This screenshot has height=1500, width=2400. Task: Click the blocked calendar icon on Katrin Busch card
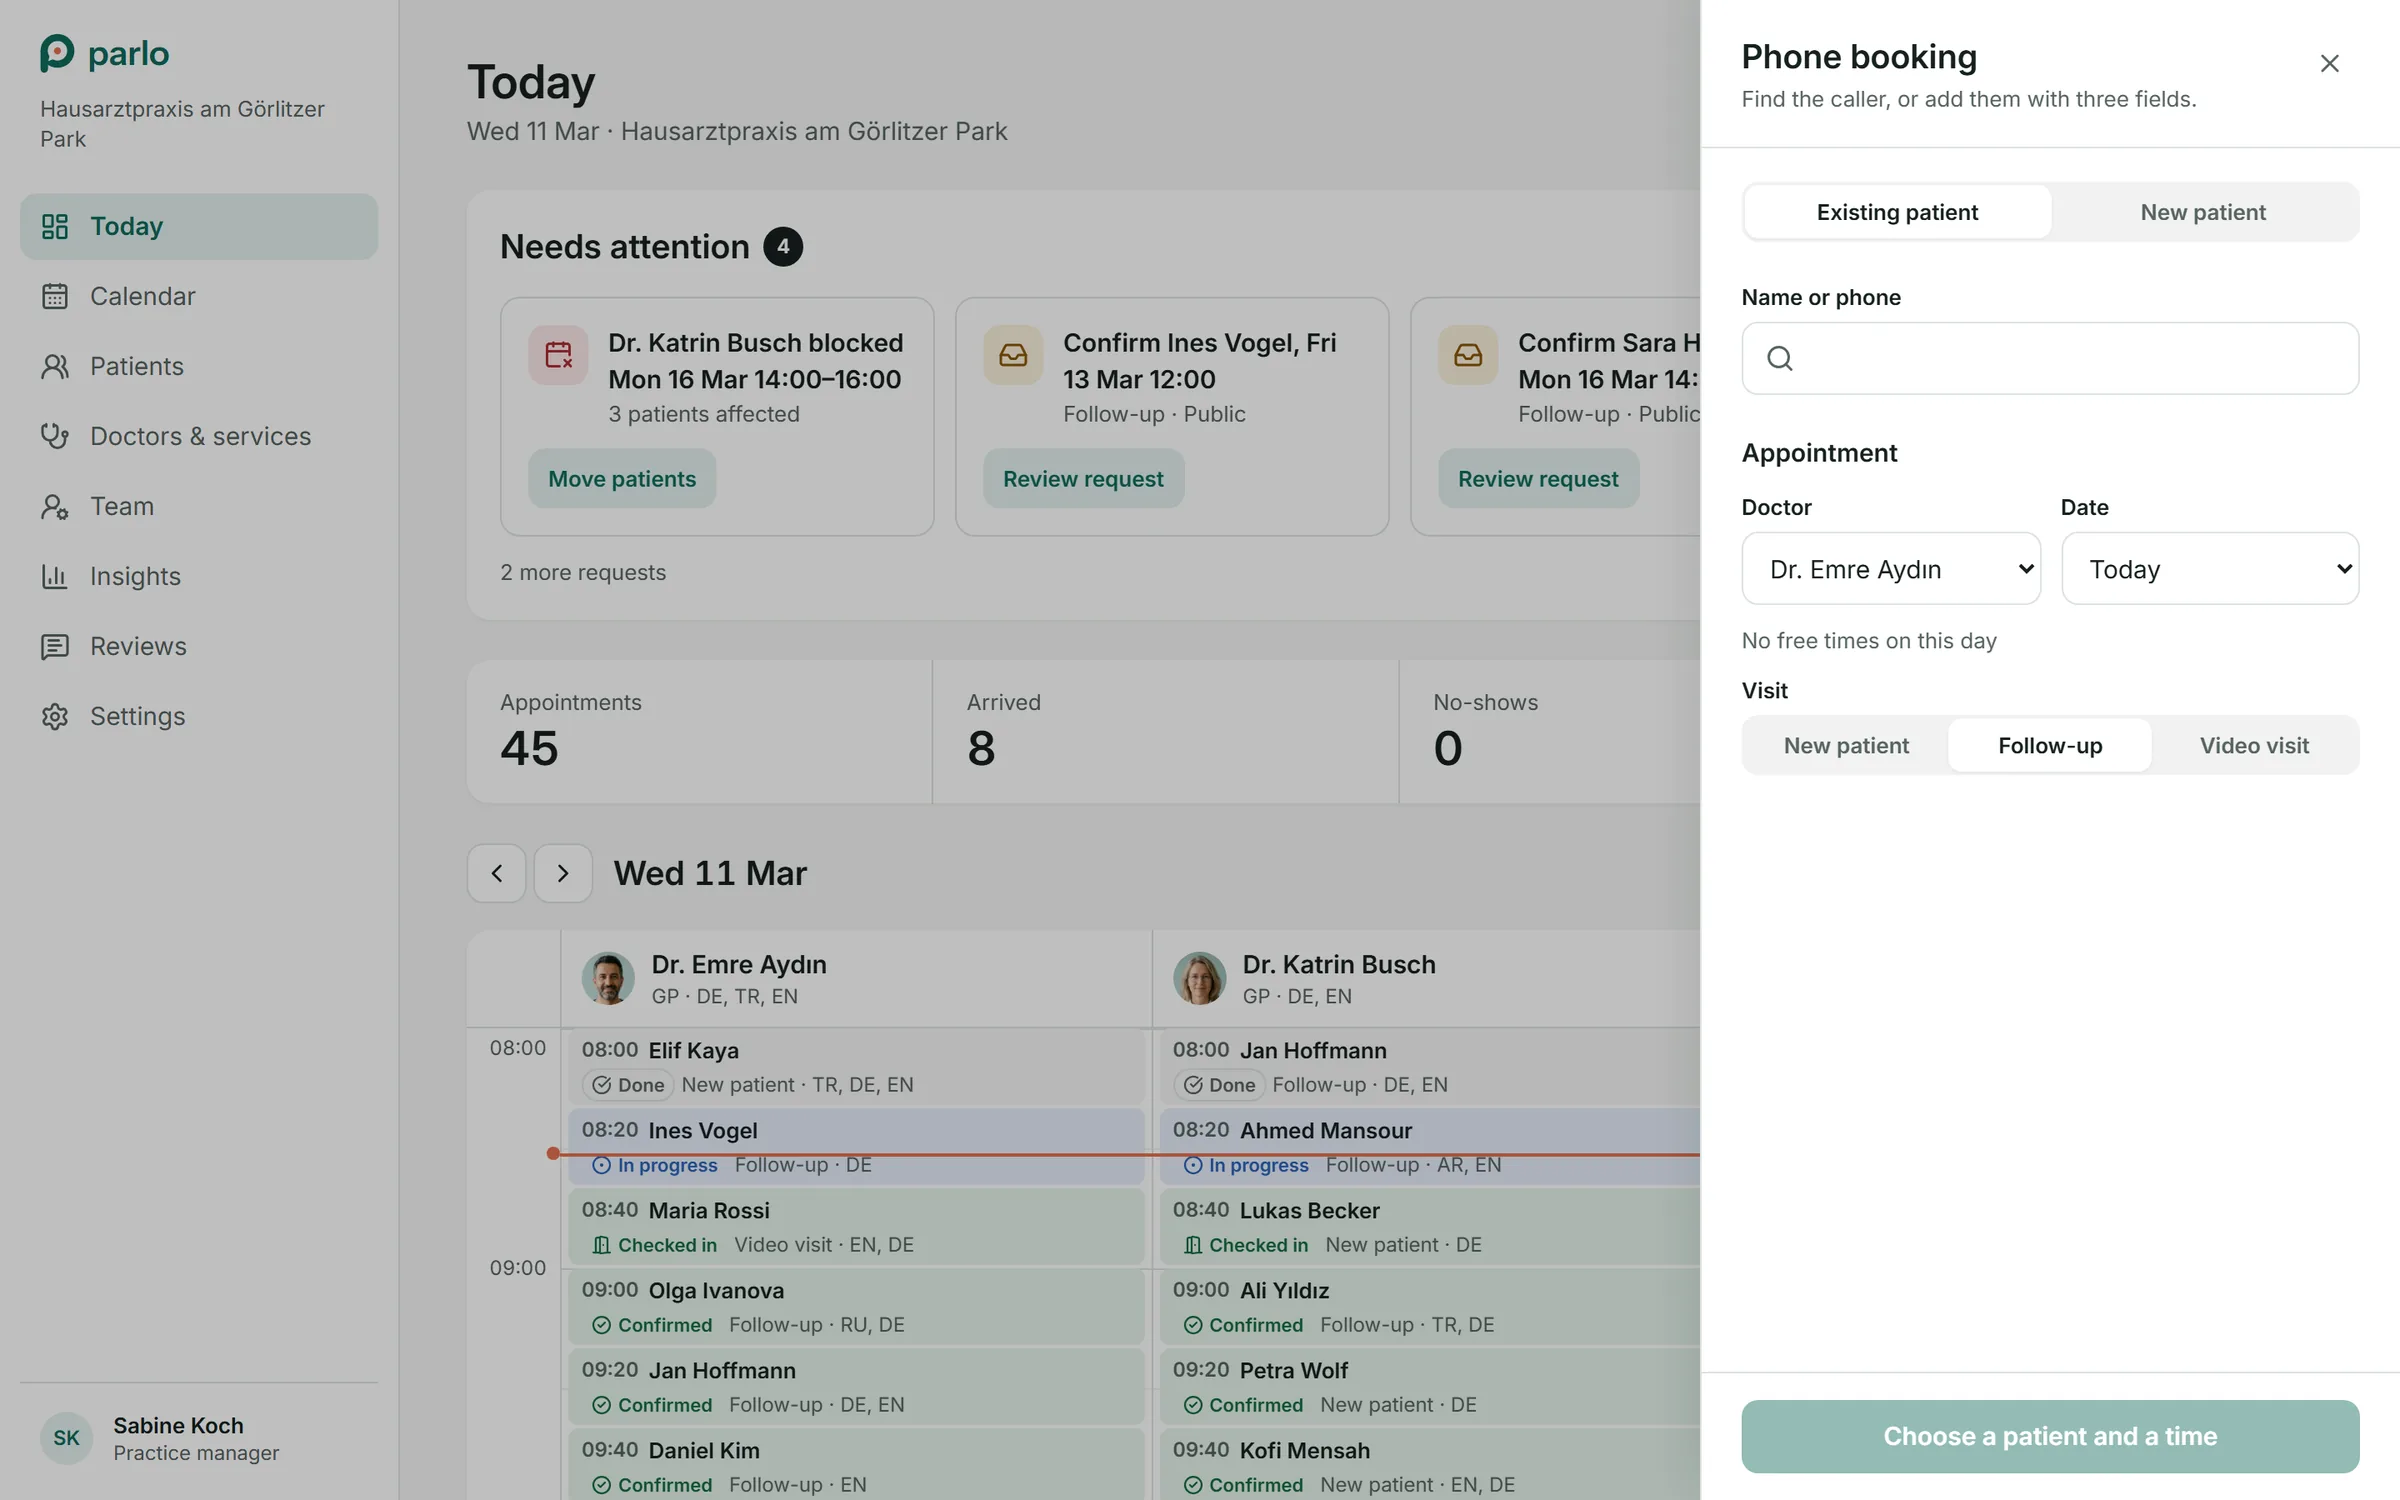(558, 354)
